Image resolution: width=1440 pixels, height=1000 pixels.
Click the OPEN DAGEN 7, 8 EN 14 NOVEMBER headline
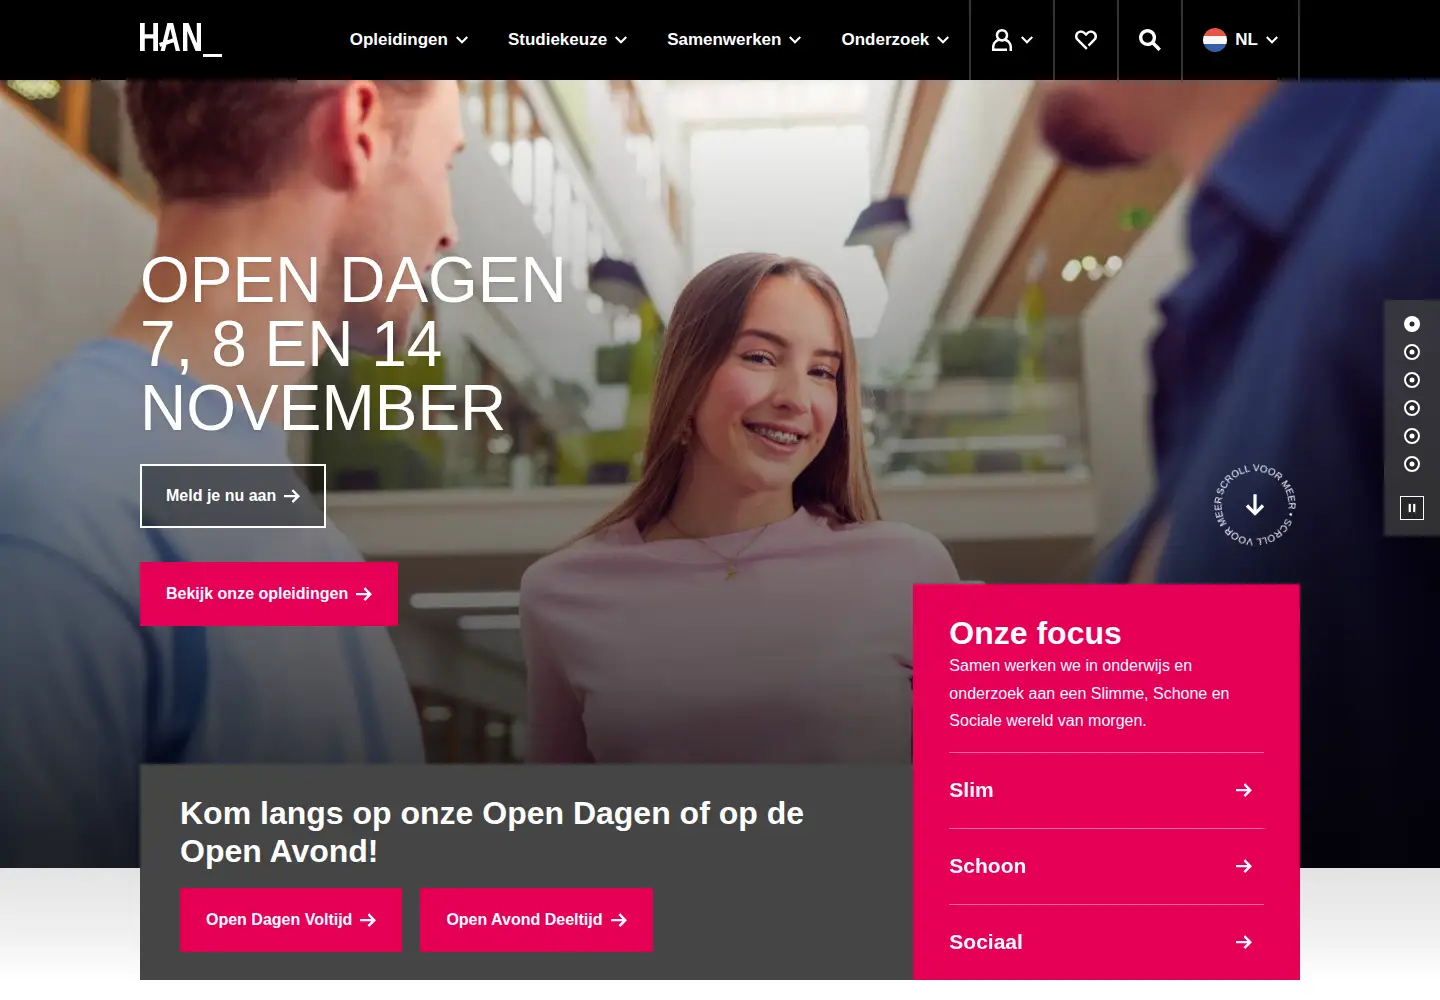point(353,344)
